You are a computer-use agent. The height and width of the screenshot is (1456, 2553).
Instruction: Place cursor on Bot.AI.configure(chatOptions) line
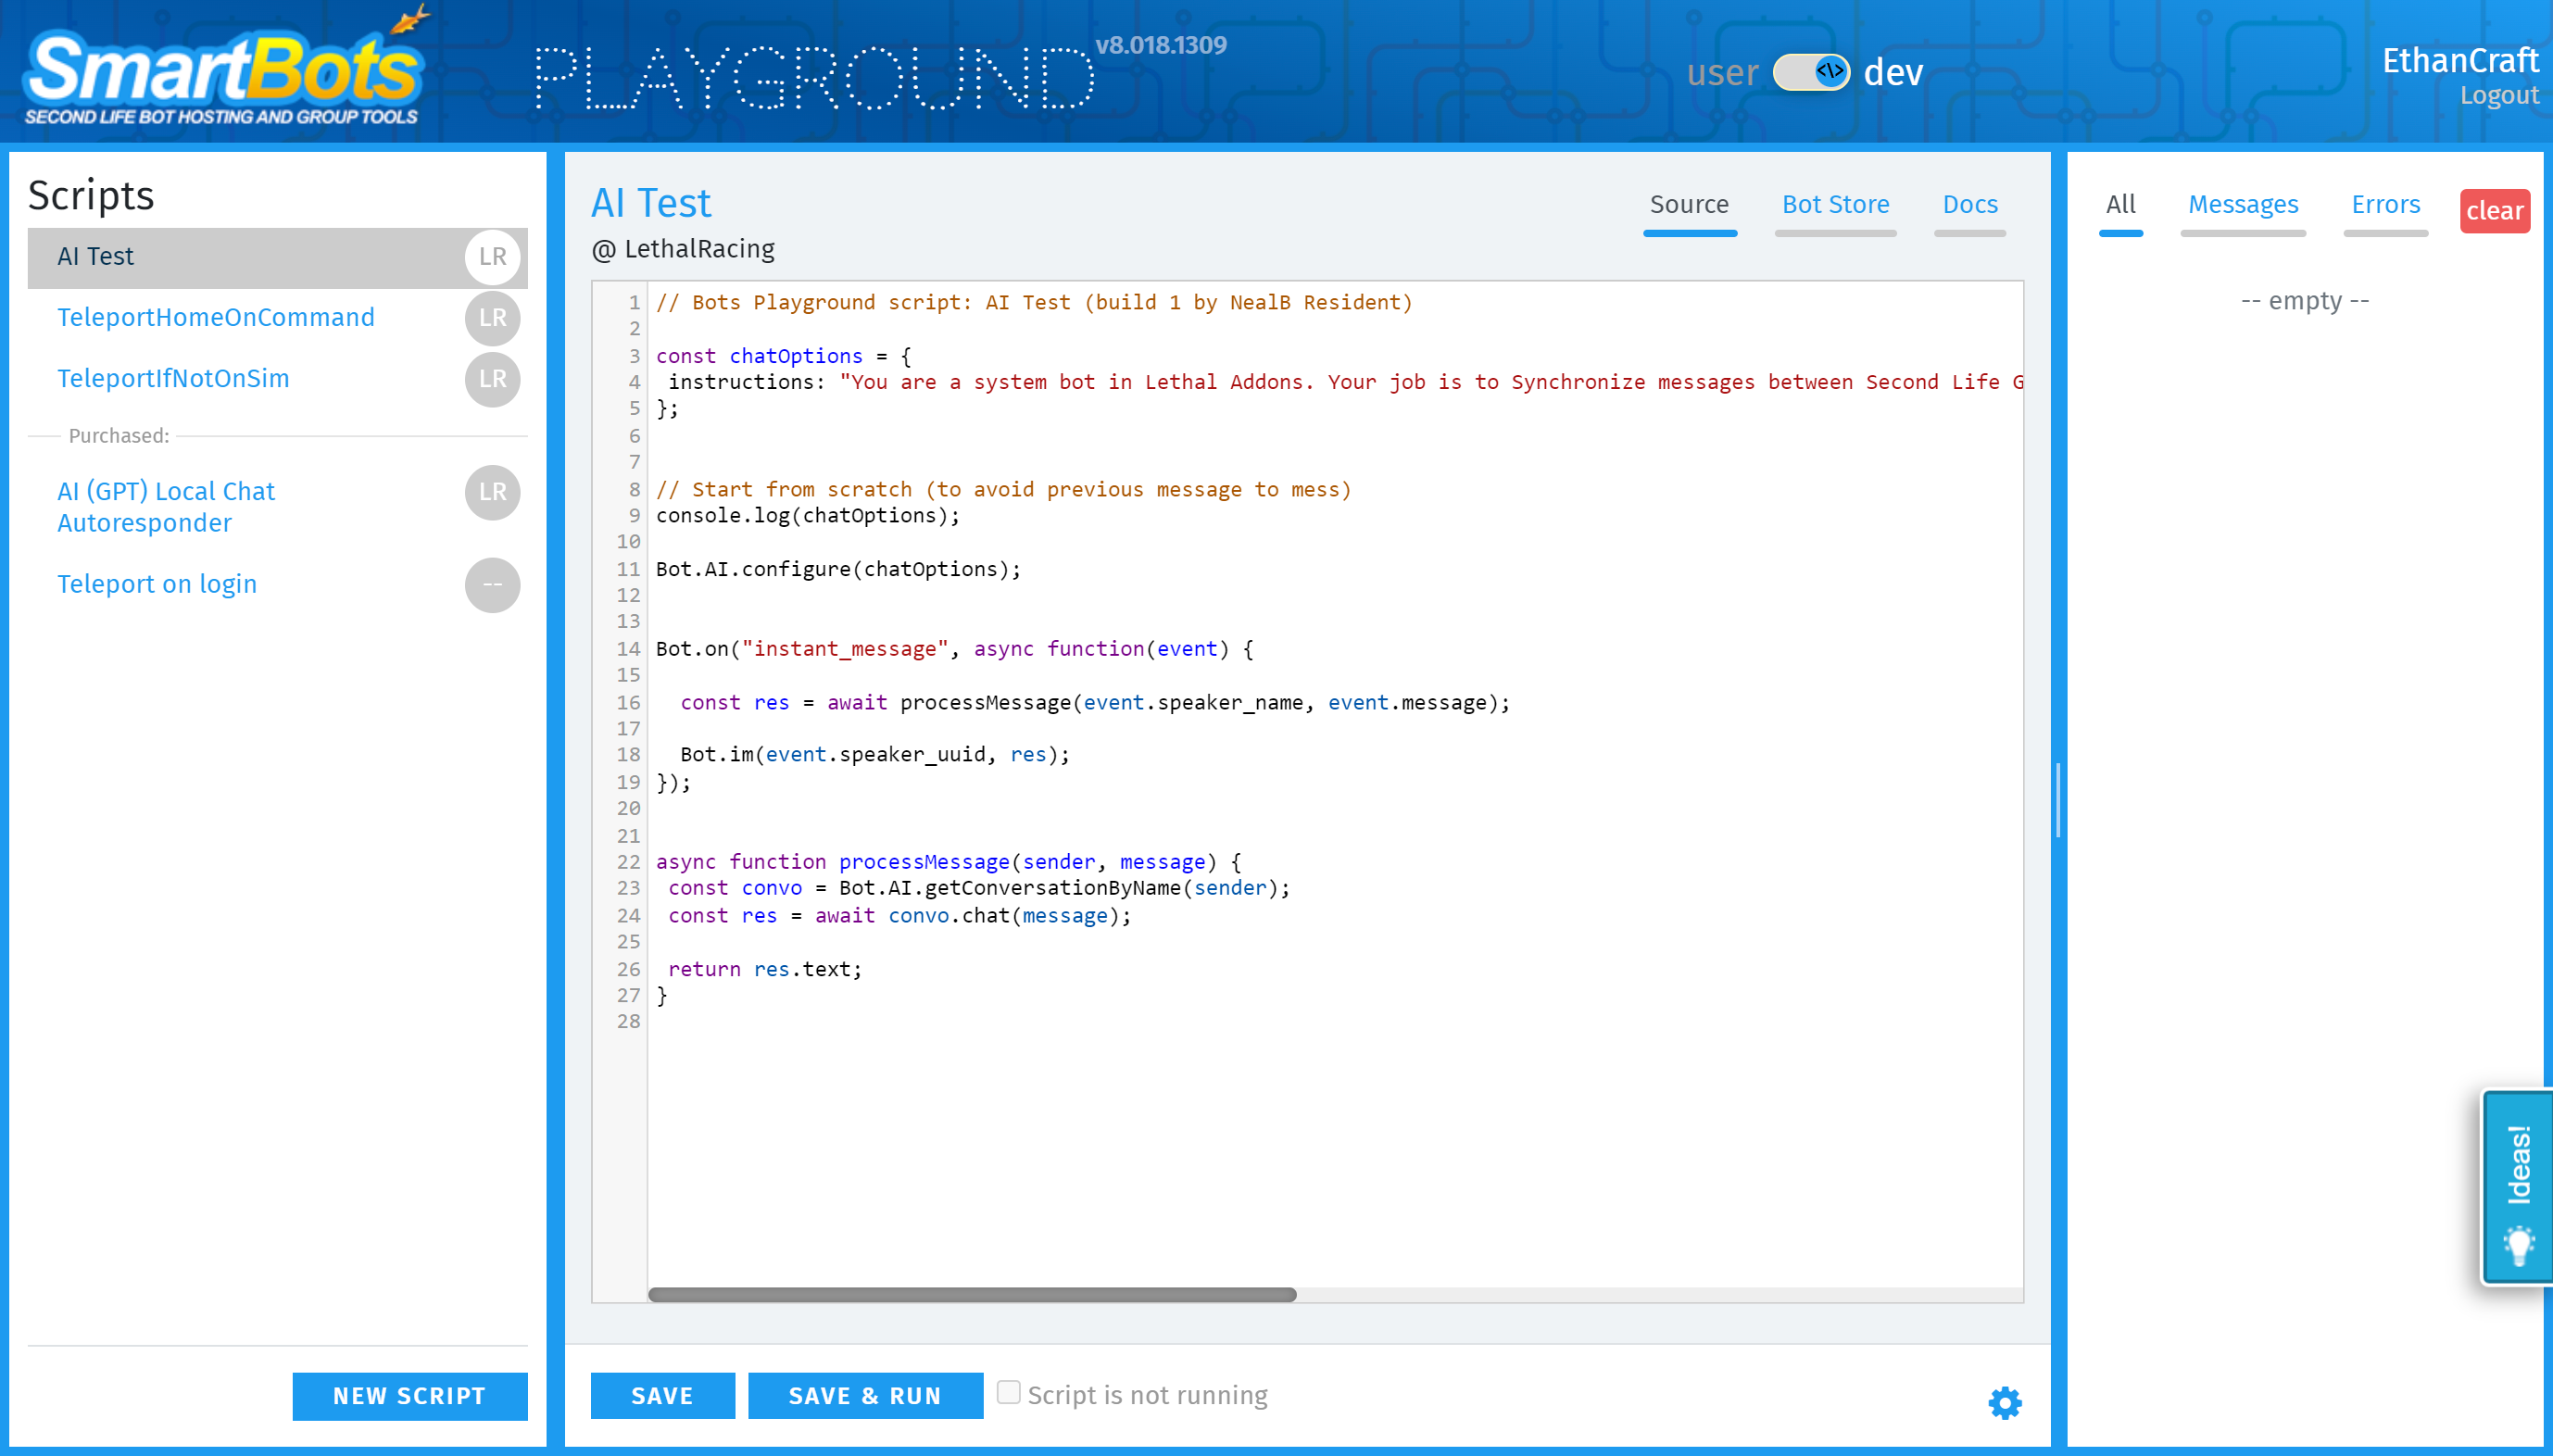(838, 569)
